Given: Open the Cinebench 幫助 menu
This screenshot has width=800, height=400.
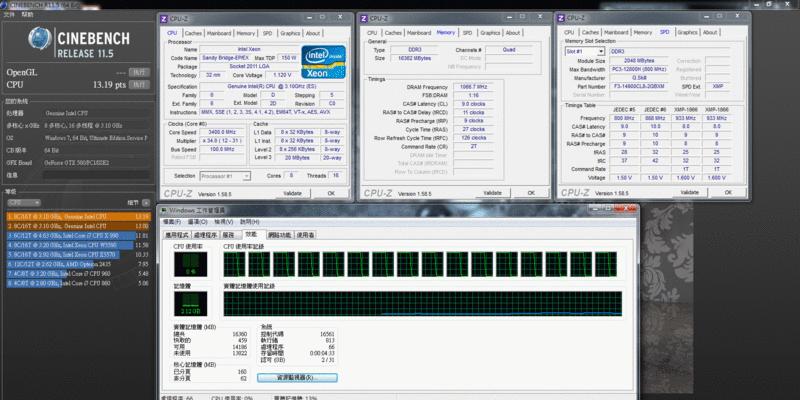Looking at the screenshot, I should [27, 15].
